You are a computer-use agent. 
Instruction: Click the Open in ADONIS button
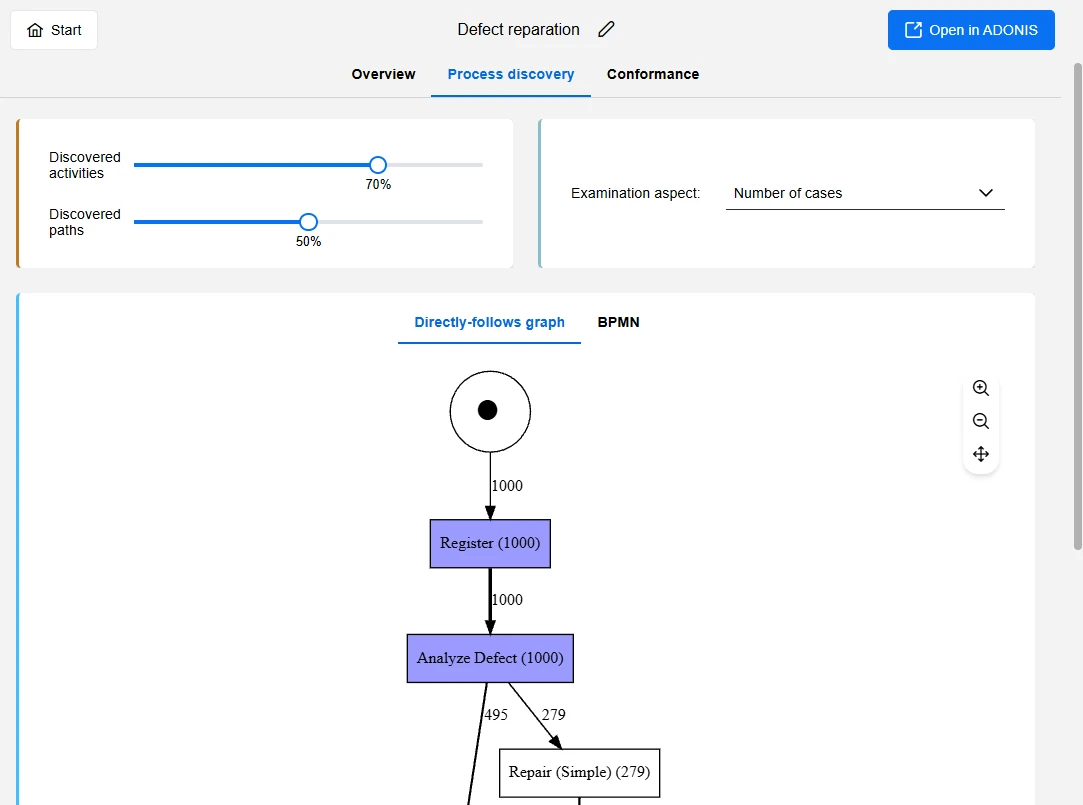click(x=971, y=30)
